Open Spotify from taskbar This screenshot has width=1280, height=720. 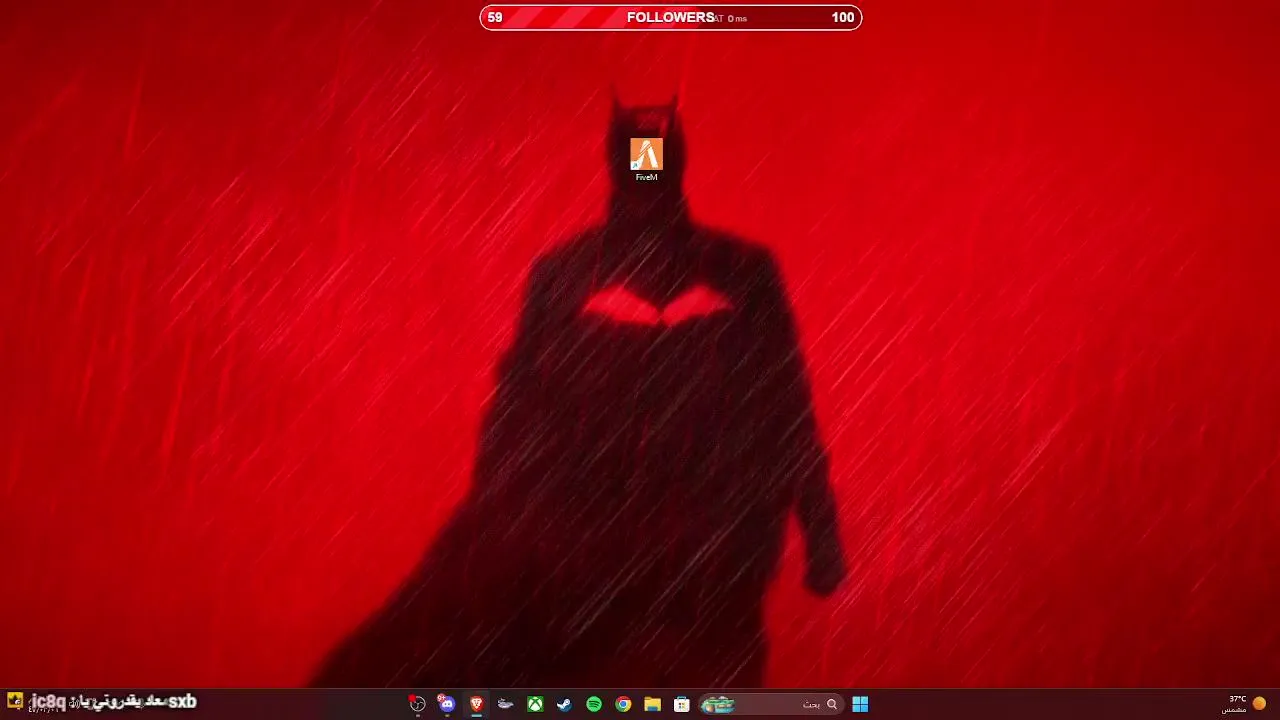594,704
